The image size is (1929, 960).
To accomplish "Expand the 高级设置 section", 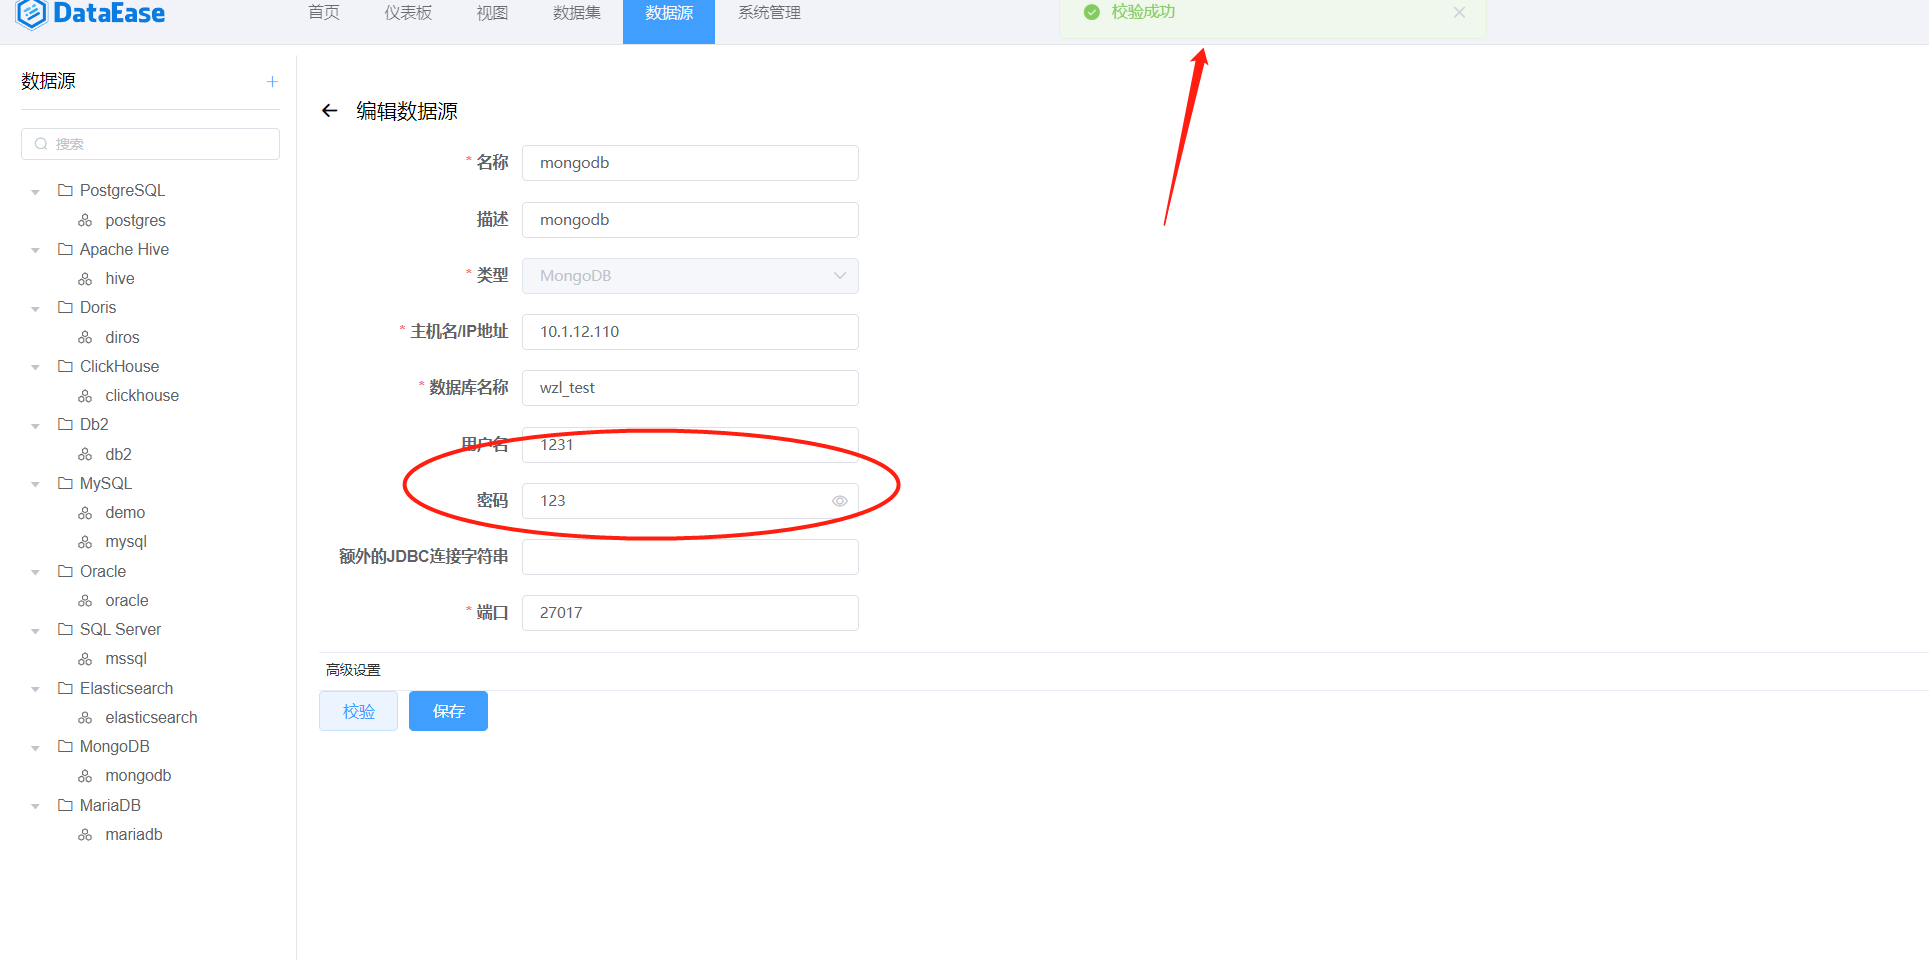I will point(353,670).
